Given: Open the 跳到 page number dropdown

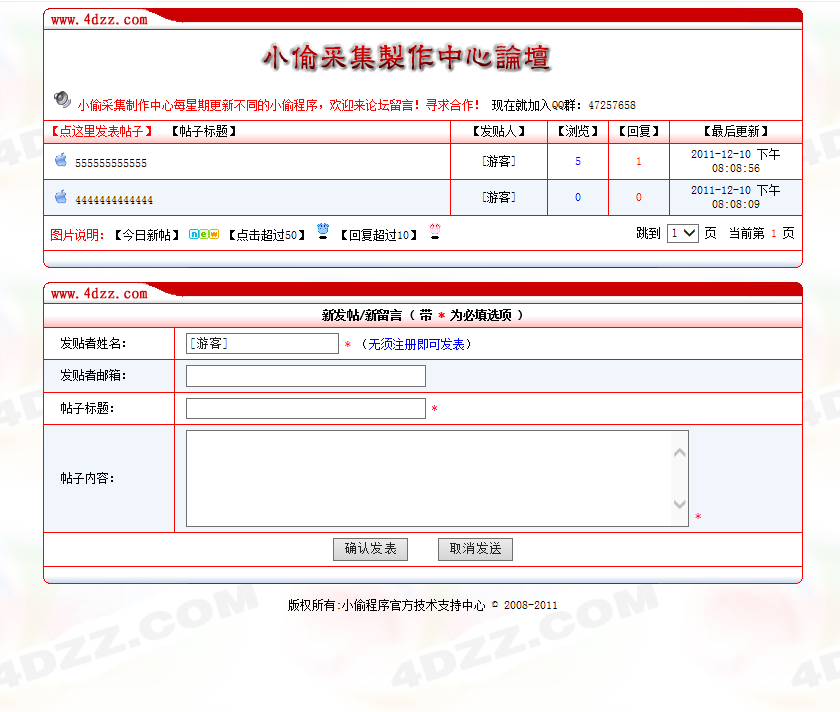Looking at the screenshot, I should click(682, 234).
